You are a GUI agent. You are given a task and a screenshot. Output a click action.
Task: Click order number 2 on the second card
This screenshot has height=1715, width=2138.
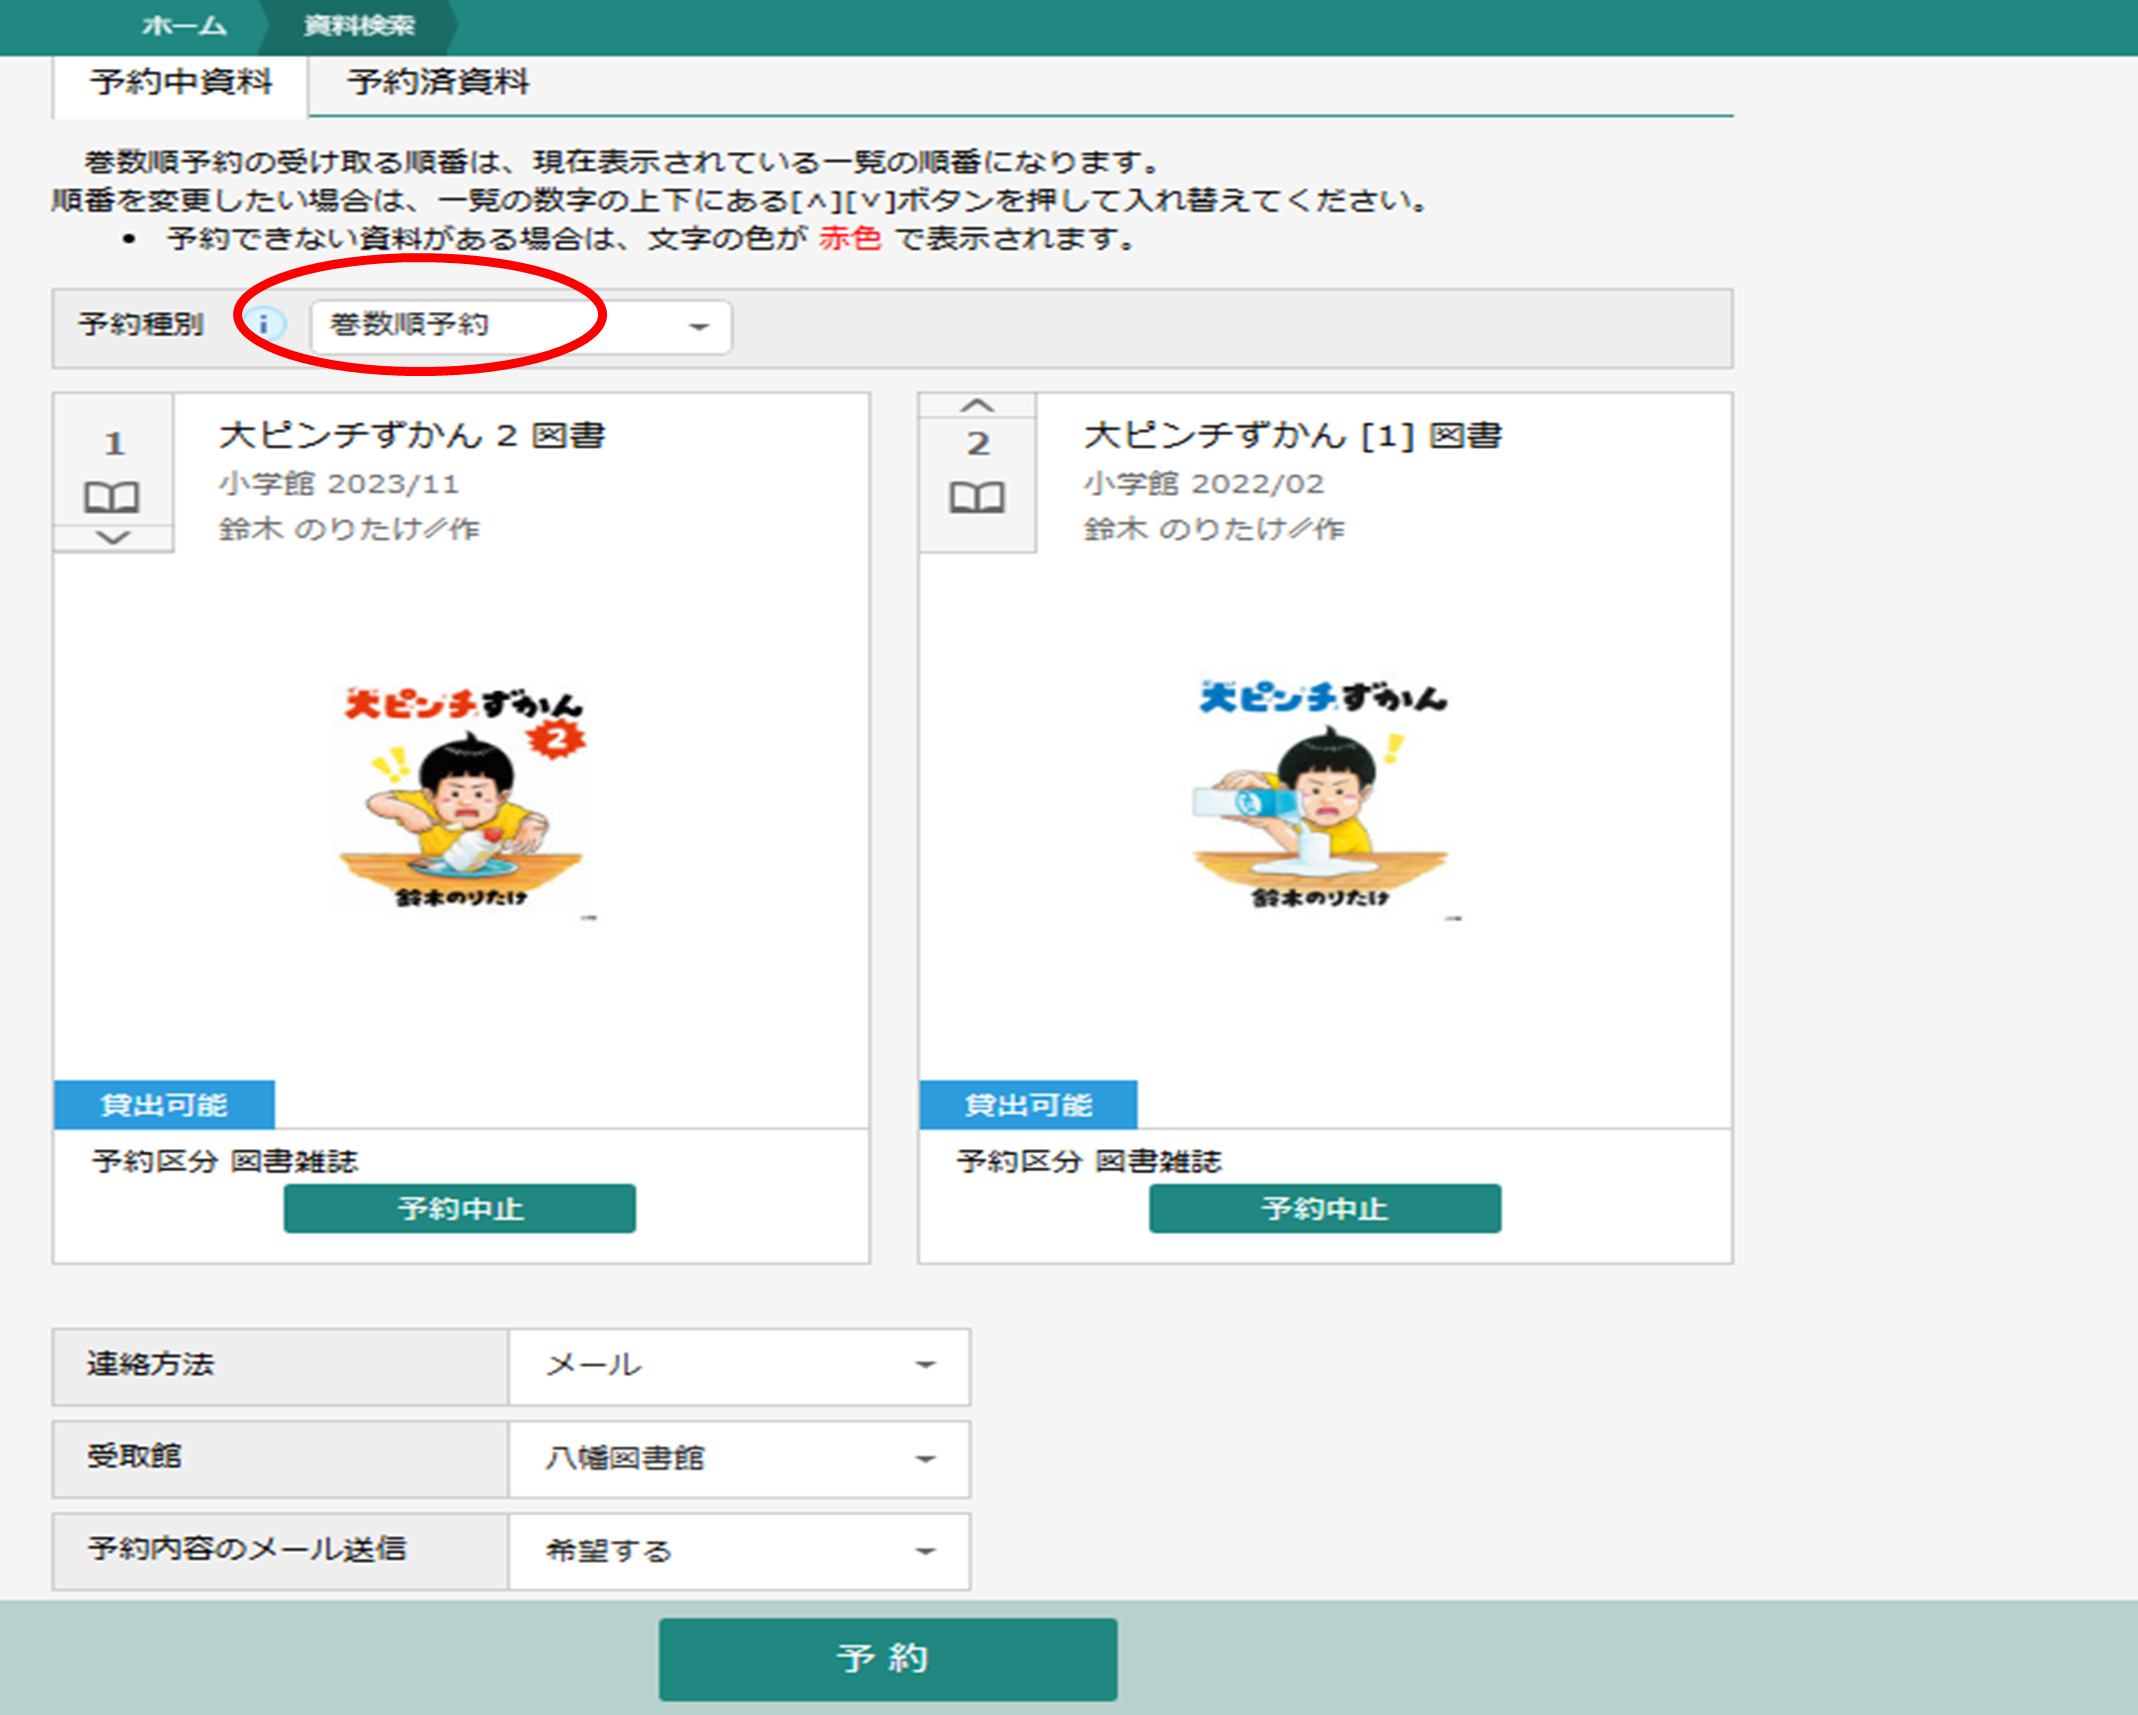[x=978, y=443]
